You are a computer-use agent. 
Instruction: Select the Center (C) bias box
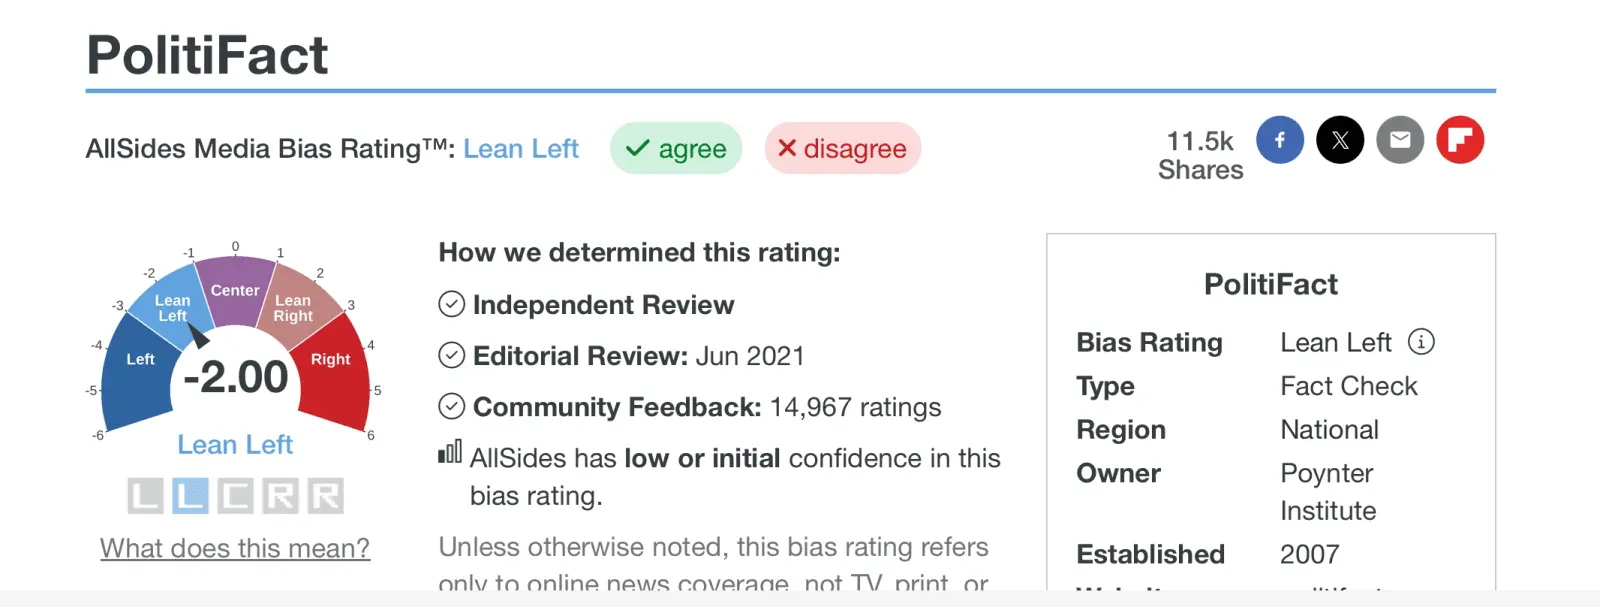pyautogui.click(x=235, y=496)
